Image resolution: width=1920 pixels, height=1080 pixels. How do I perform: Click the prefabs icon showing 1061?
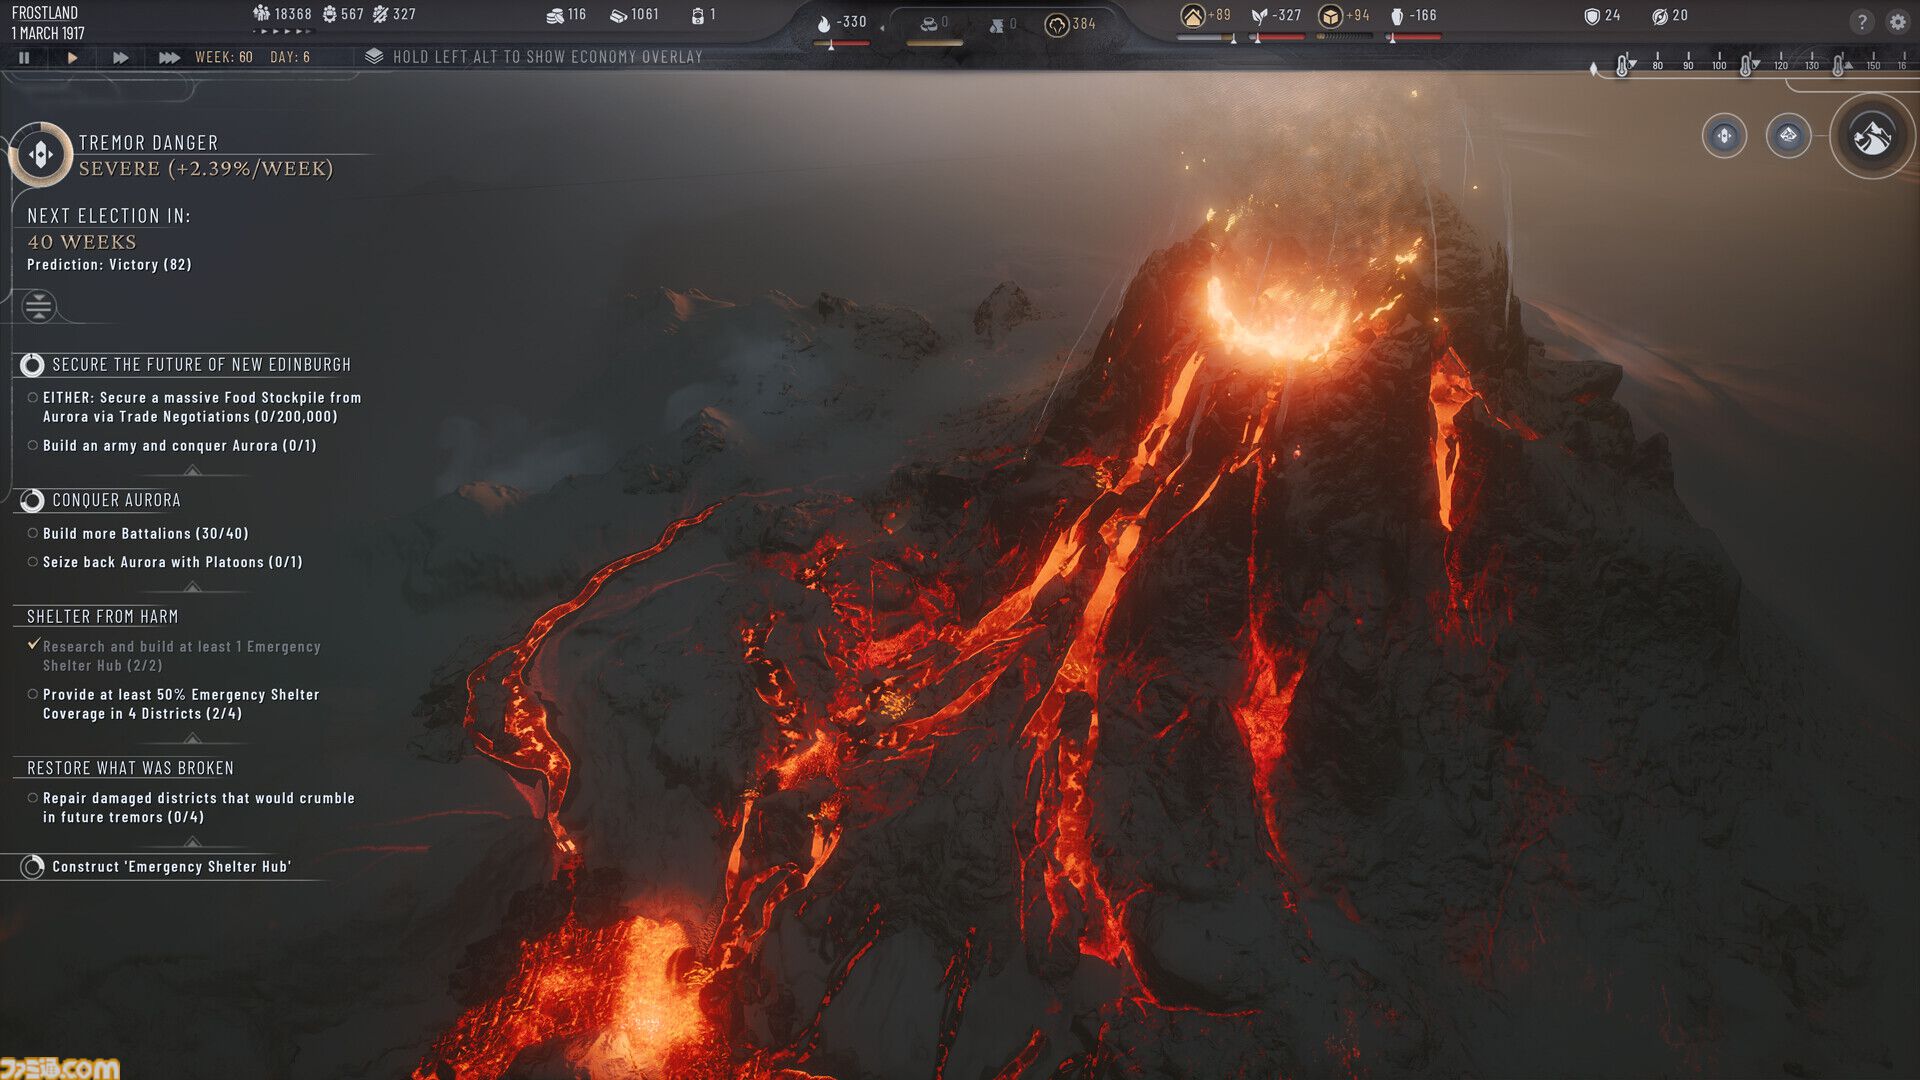[618, 15]
